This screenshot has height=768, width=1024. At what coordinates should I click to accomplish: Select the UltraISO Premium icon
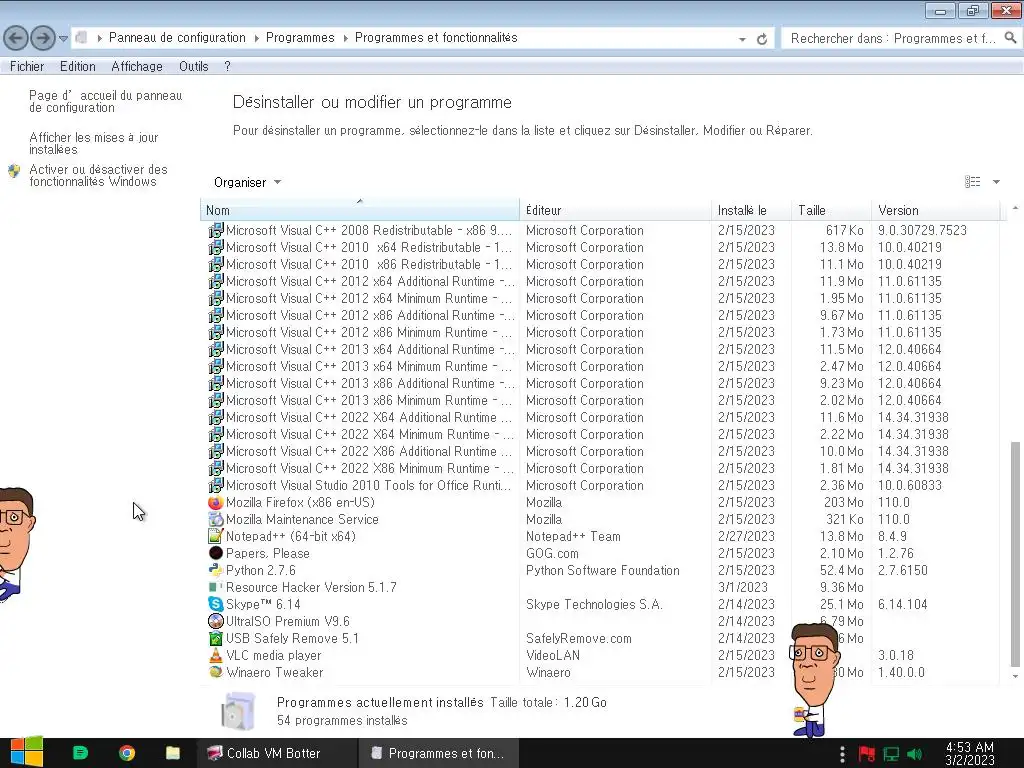[x=216, y=621]
